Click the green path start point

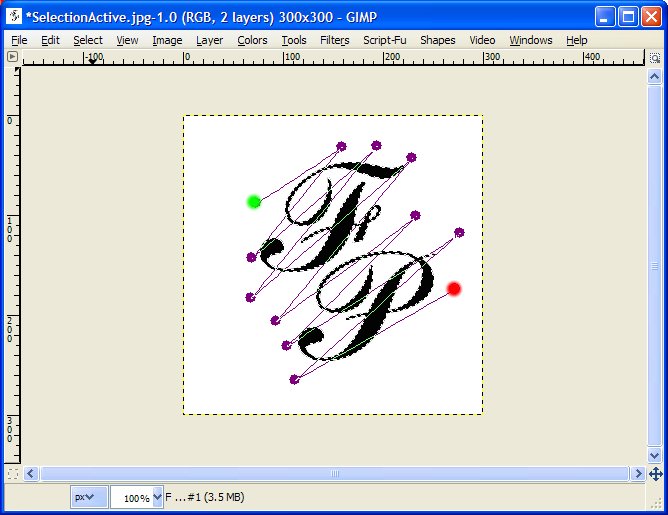point(254,201)
